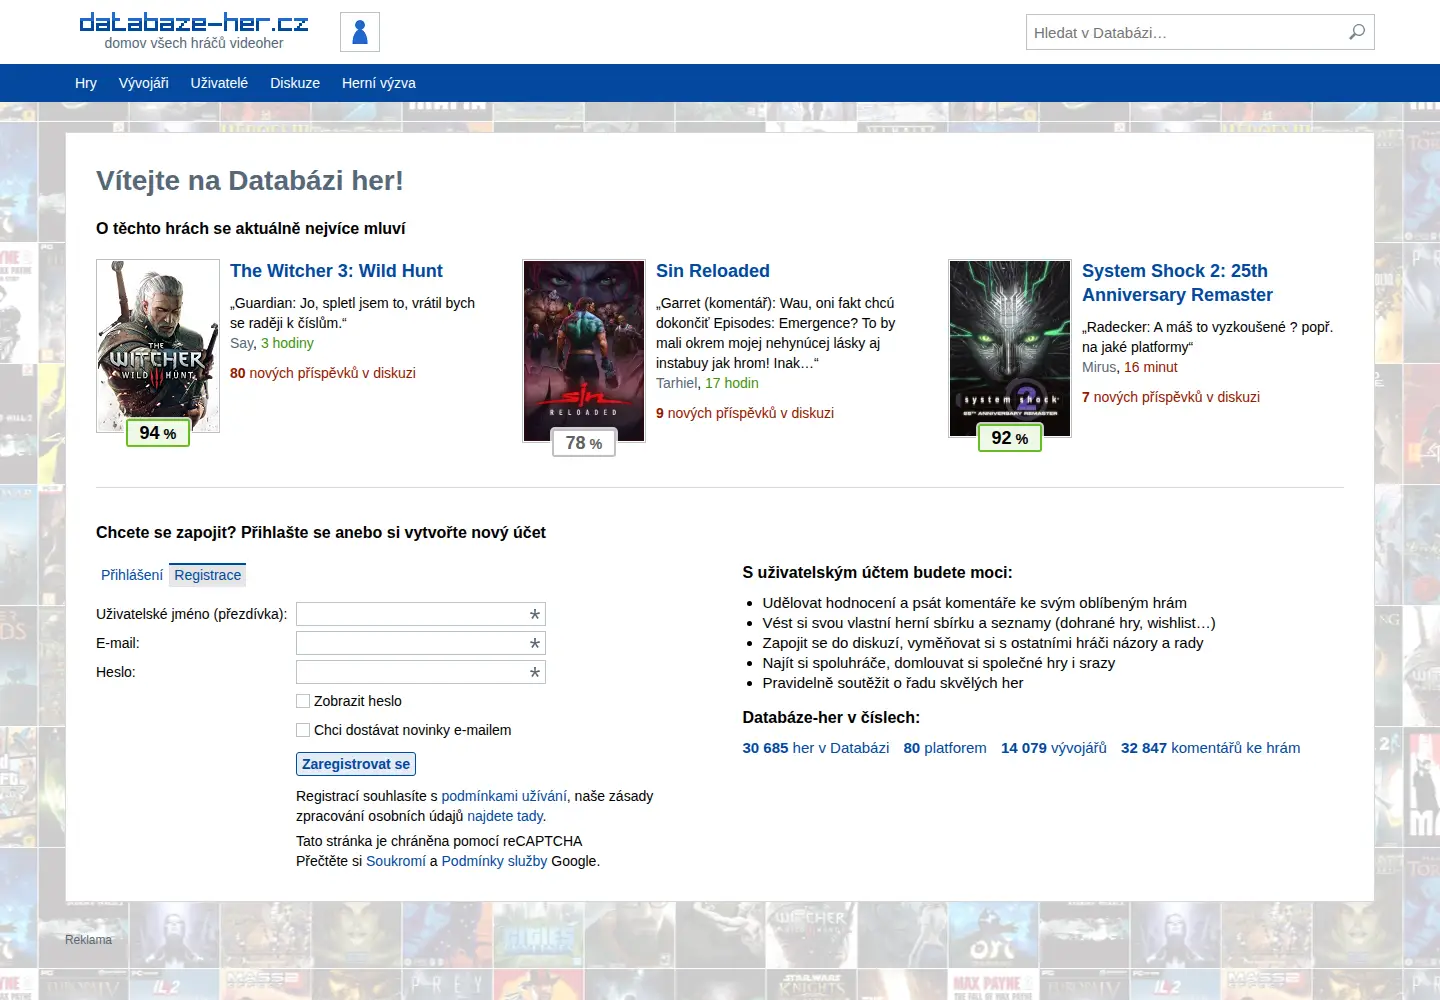
Task: Open the Sin Reloaded title link
Action: click(x=713, y=271)
